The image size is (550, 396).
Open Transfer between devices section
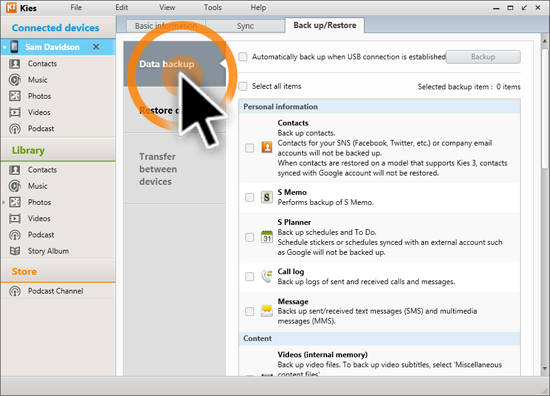175,169
